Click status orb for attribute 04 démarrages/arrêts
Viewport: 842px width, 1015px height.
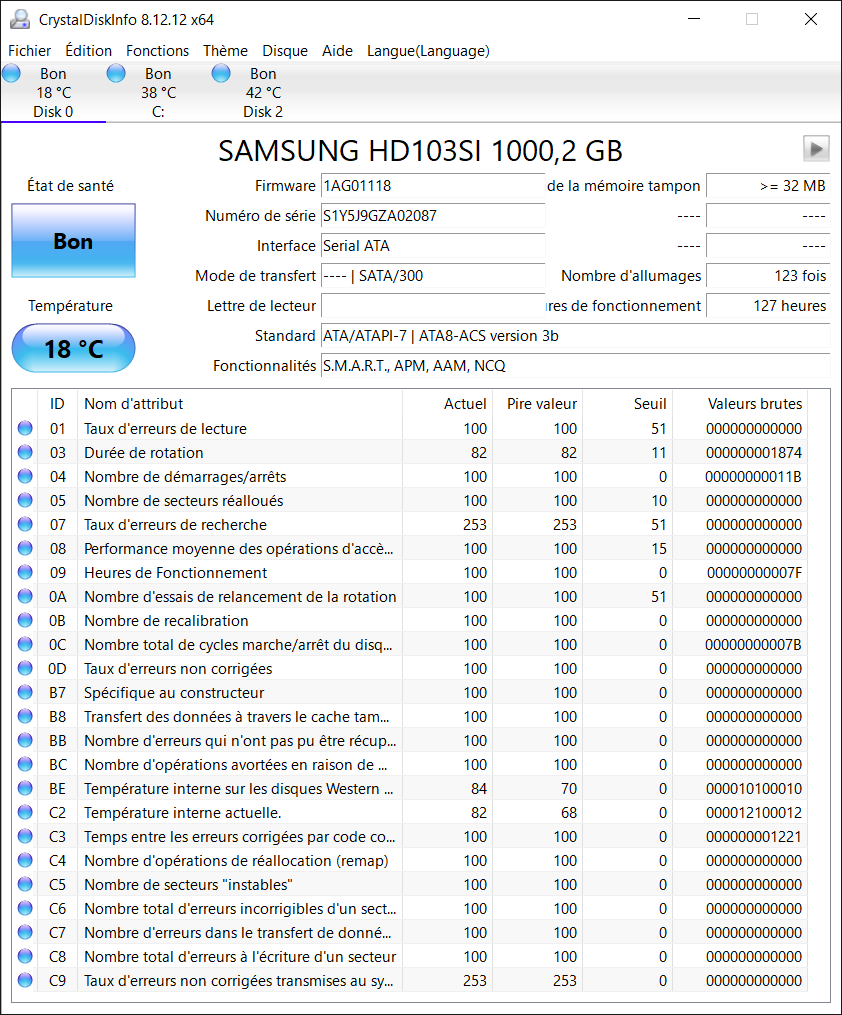25,476
